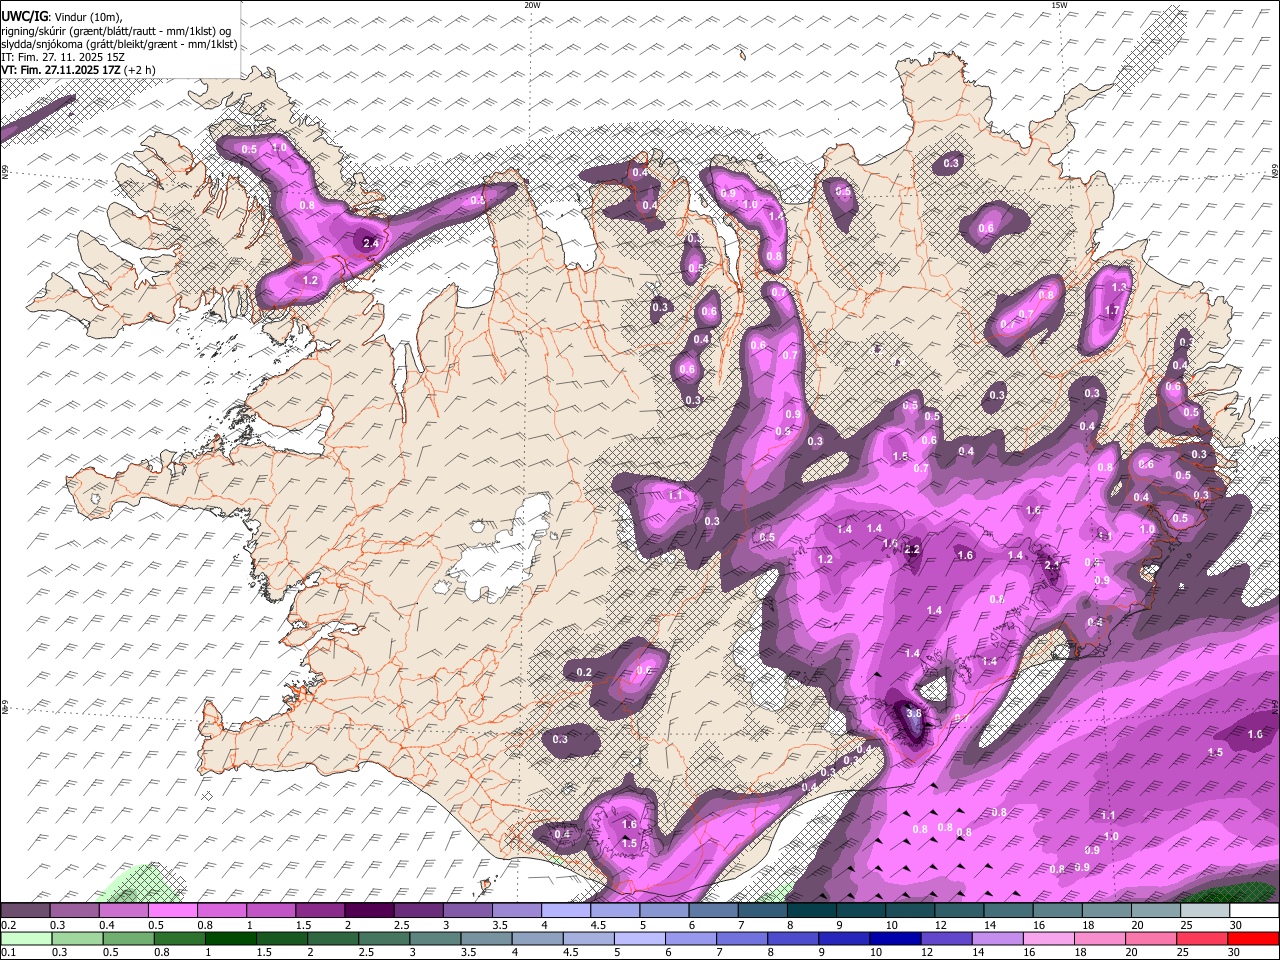The width and height of the screenshot is (1280, 960).
Task: Click the violet 12 swatch in lower legend
Action: click(946, 939)
